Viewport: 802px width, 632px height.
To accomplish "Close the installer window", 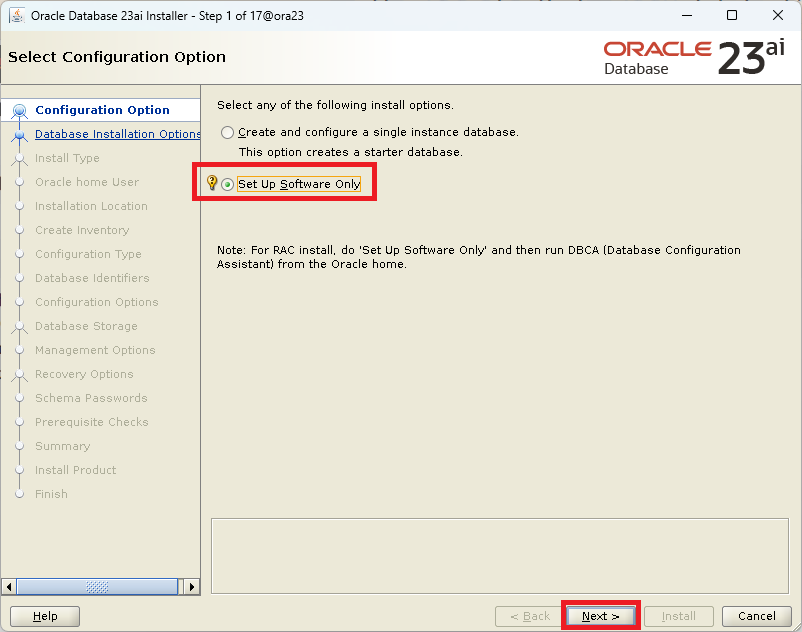I will (778, 15).
